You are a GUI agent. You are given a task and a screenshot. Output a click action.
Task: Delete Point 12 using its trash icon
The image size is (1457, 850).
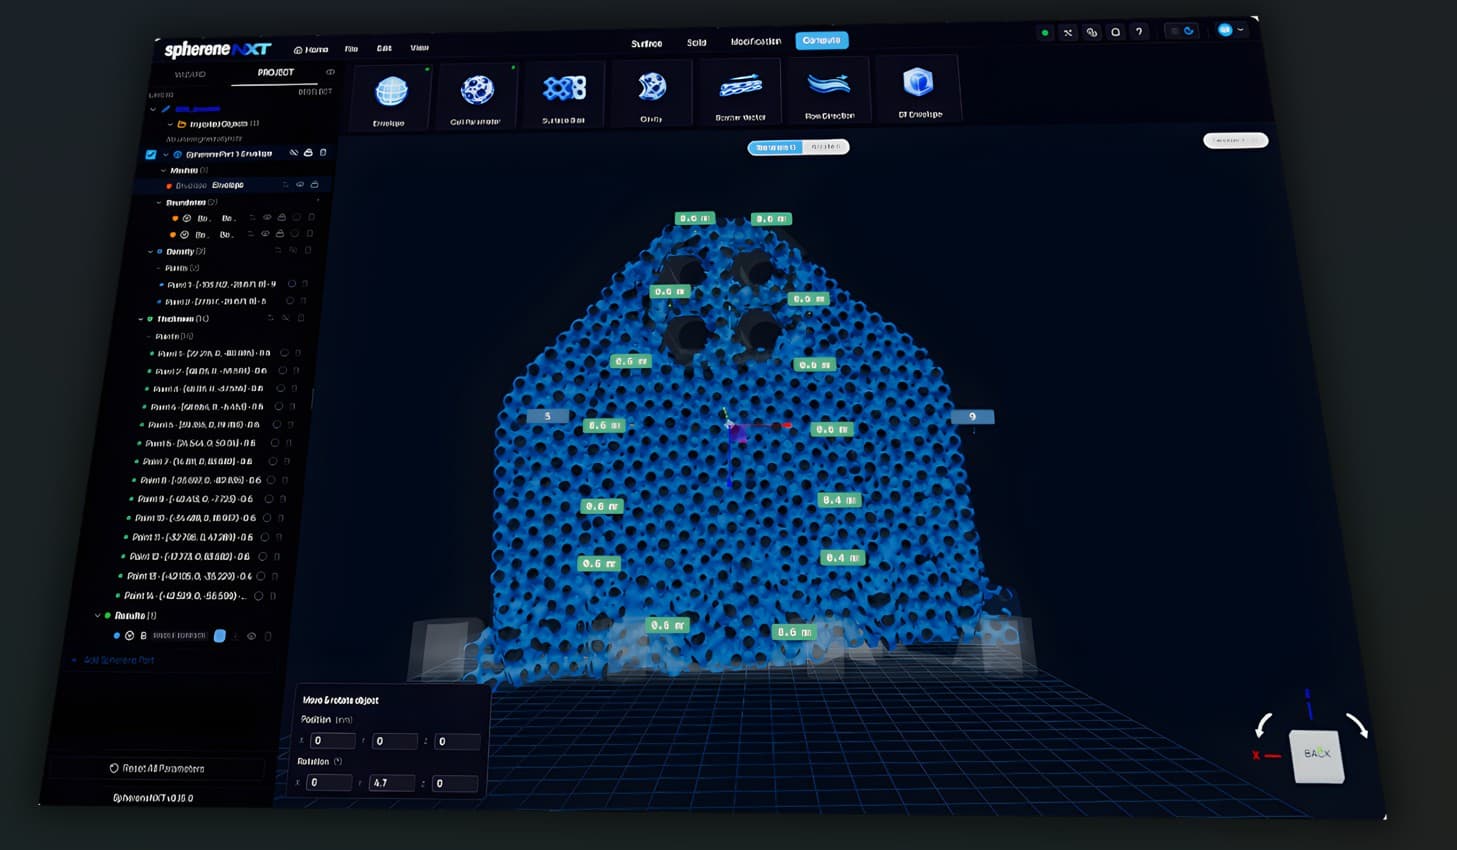click(x=276, y=557)
